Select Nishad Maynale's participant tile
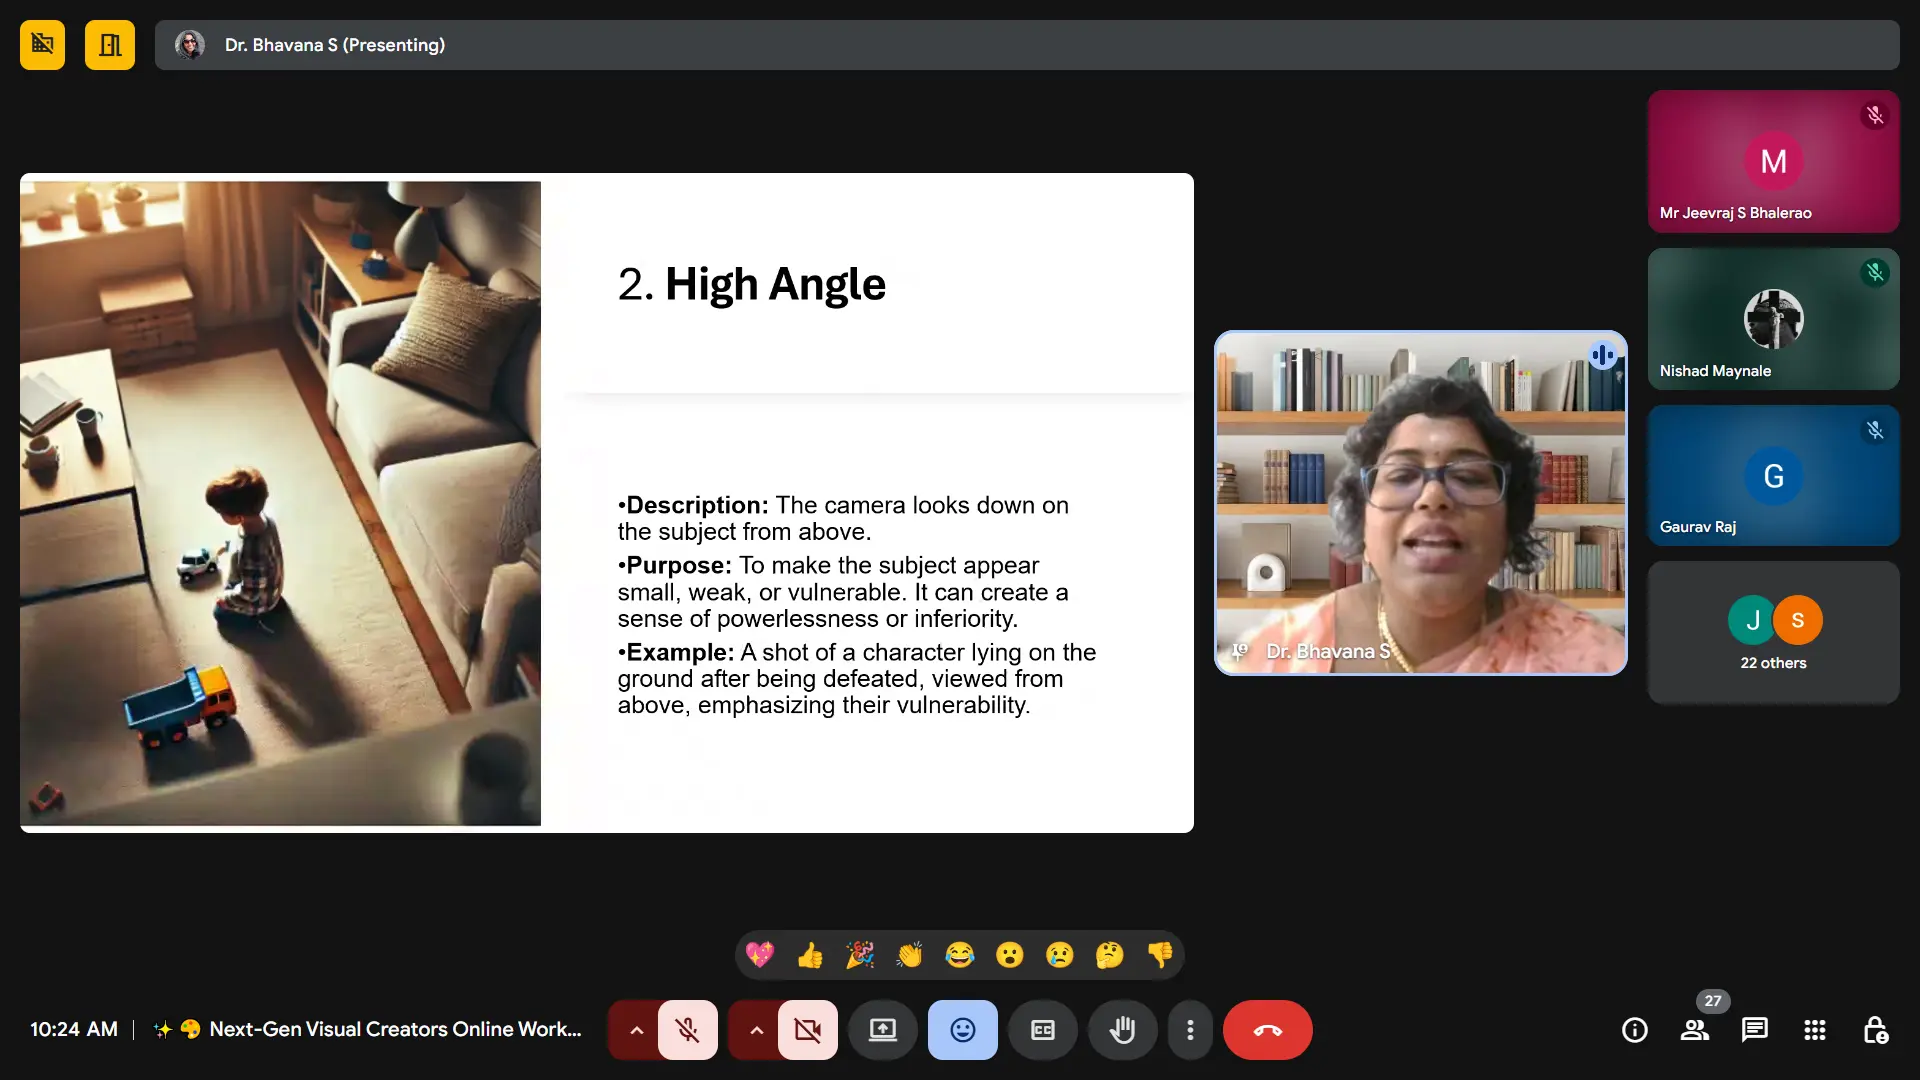 [x=1773, y=319]
